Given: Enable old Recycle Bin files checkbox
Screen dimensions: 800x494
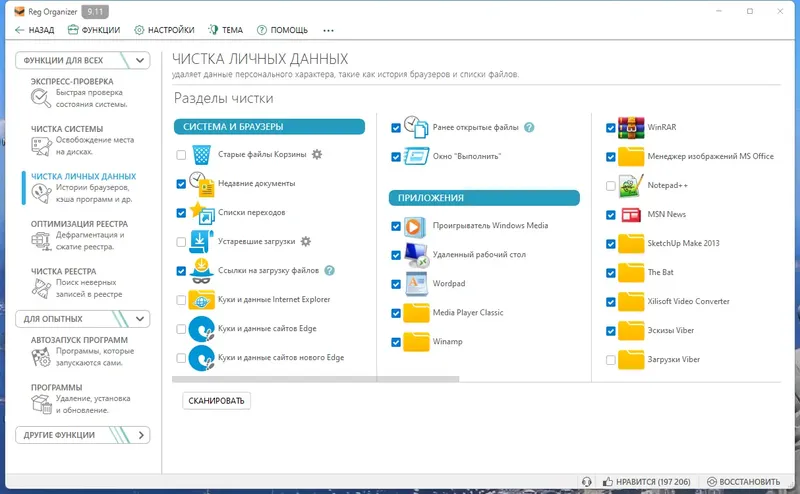Looking at the screenshot, I should pos(181,155).
